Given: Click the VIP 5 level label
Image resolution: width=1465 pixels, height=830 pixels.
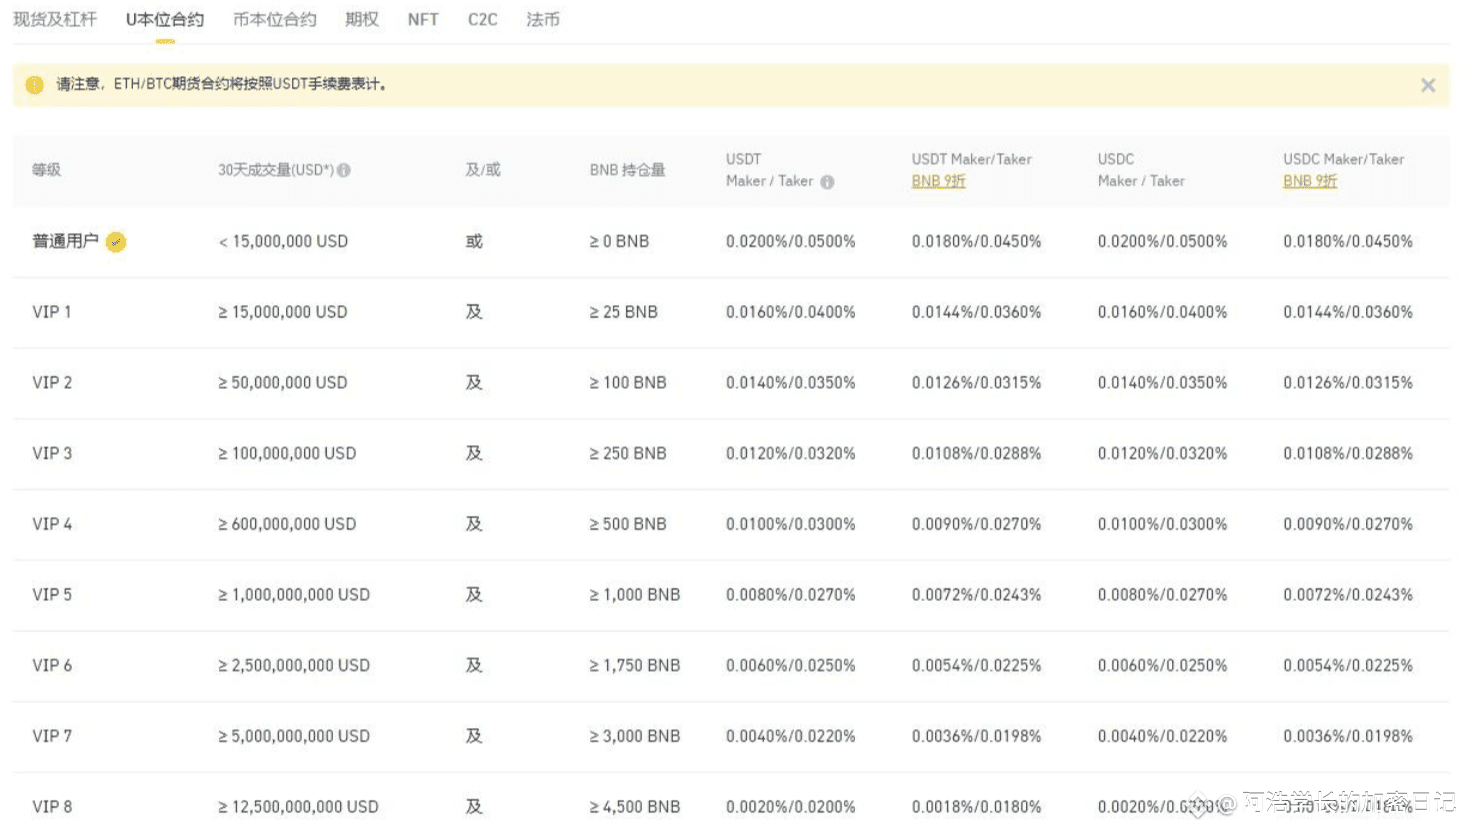Looking at the screenshot, I should coord(52,595).
